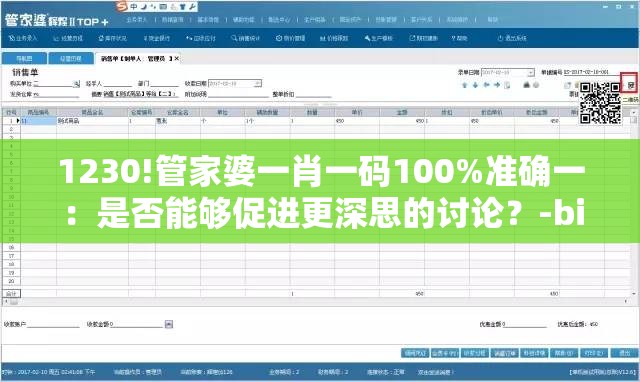Click the 退出 button at bottom right
This screenshot has height=382, width=640.
point(624,353)
